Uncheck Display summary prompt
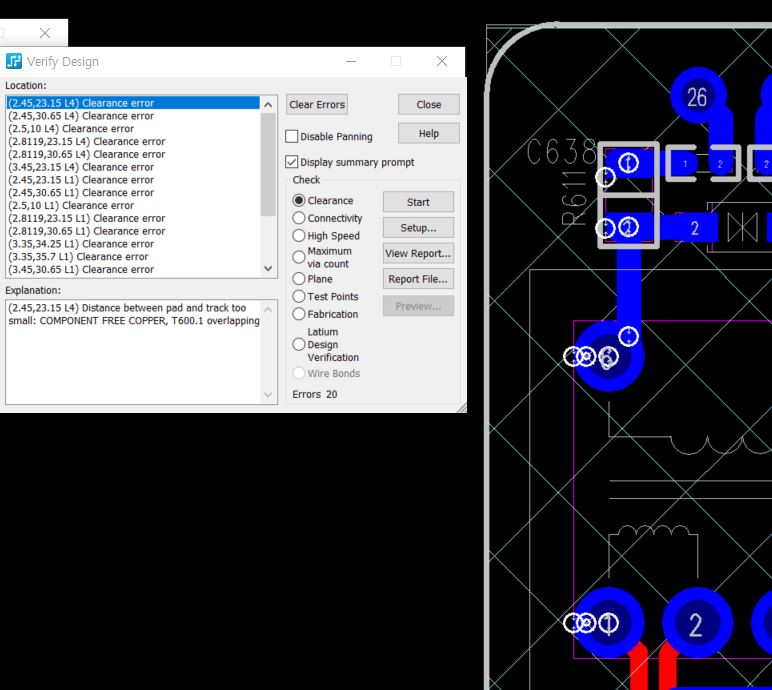772x690 pixels. 293,162
